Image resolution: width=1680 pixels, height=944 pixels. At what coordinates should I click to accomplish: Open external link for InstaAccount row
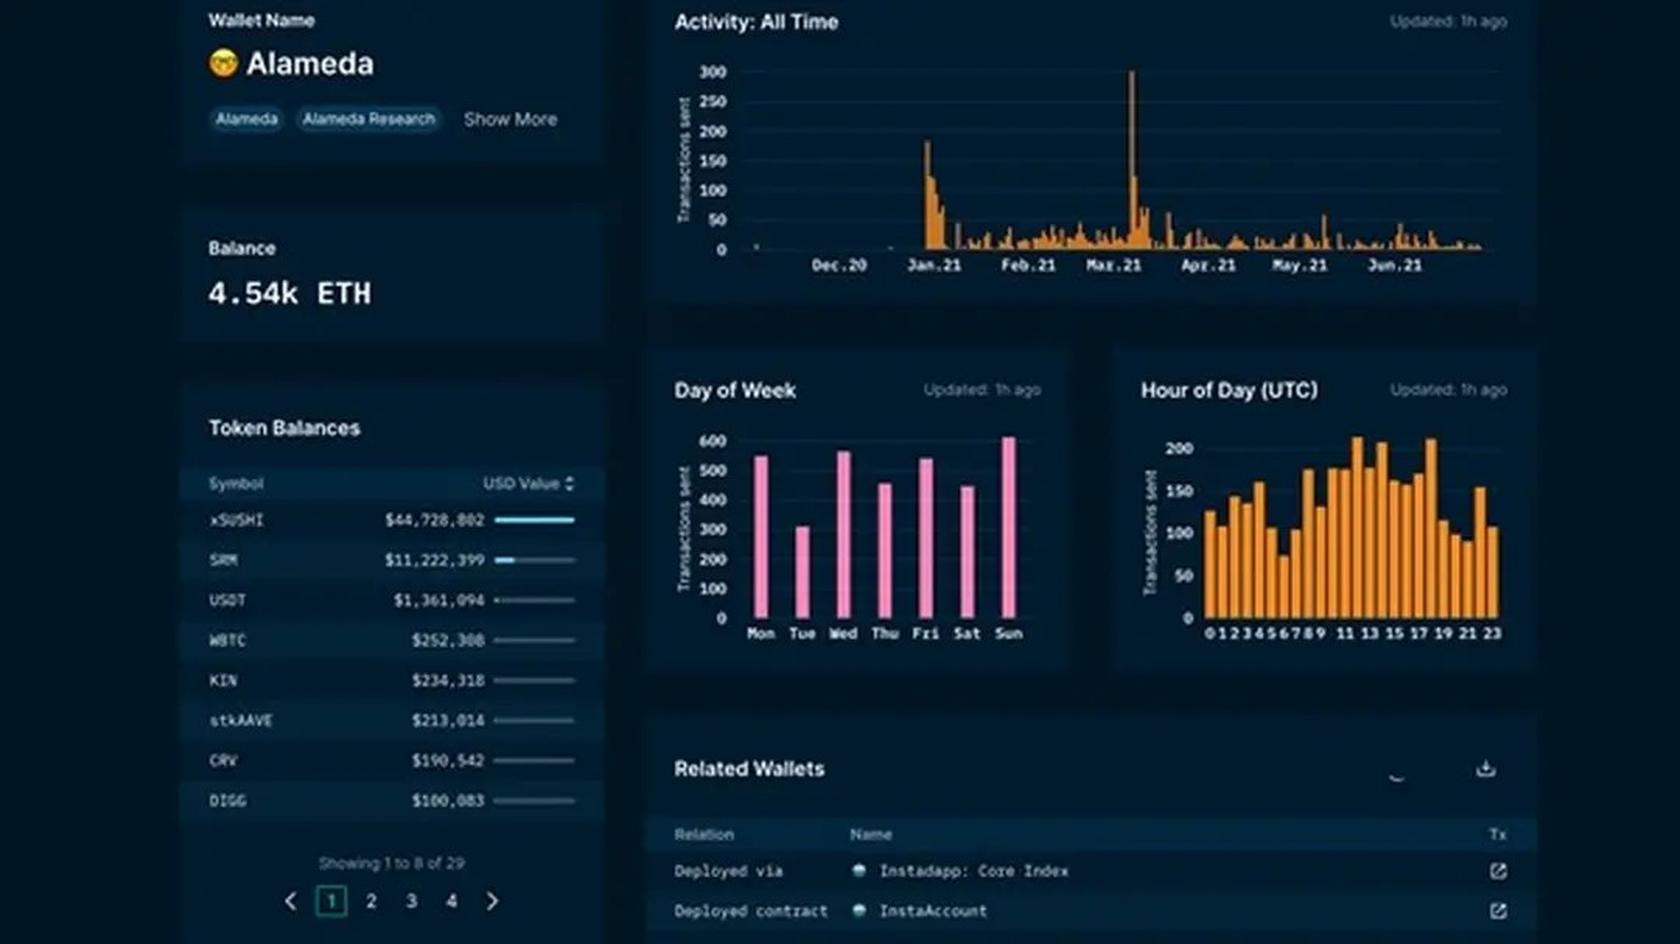click(x=1498, y=911)
